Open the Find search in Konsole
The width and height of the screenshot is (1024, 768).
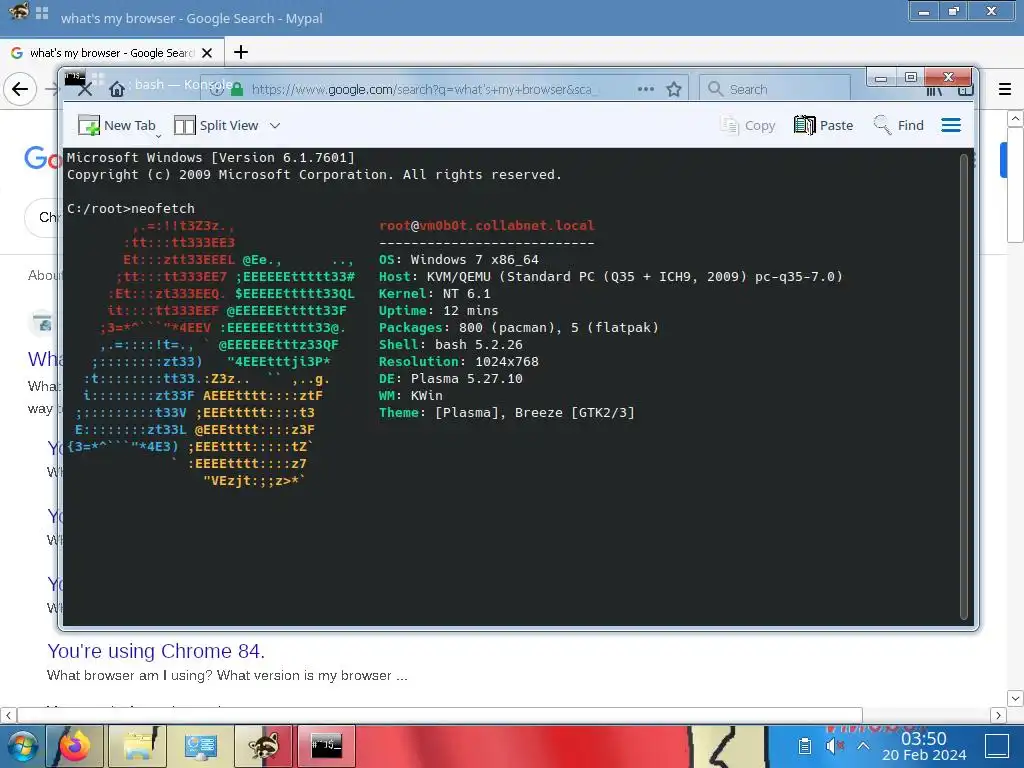coord(899,125)
